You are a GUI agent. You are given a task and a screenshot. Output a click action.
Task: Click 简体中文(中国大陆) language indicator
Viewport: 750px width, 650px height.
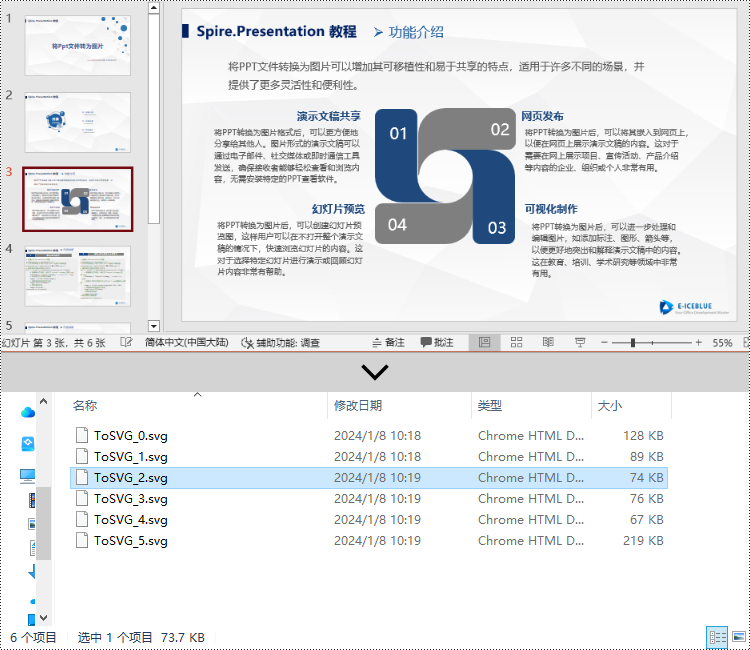(x=187, y=342)
